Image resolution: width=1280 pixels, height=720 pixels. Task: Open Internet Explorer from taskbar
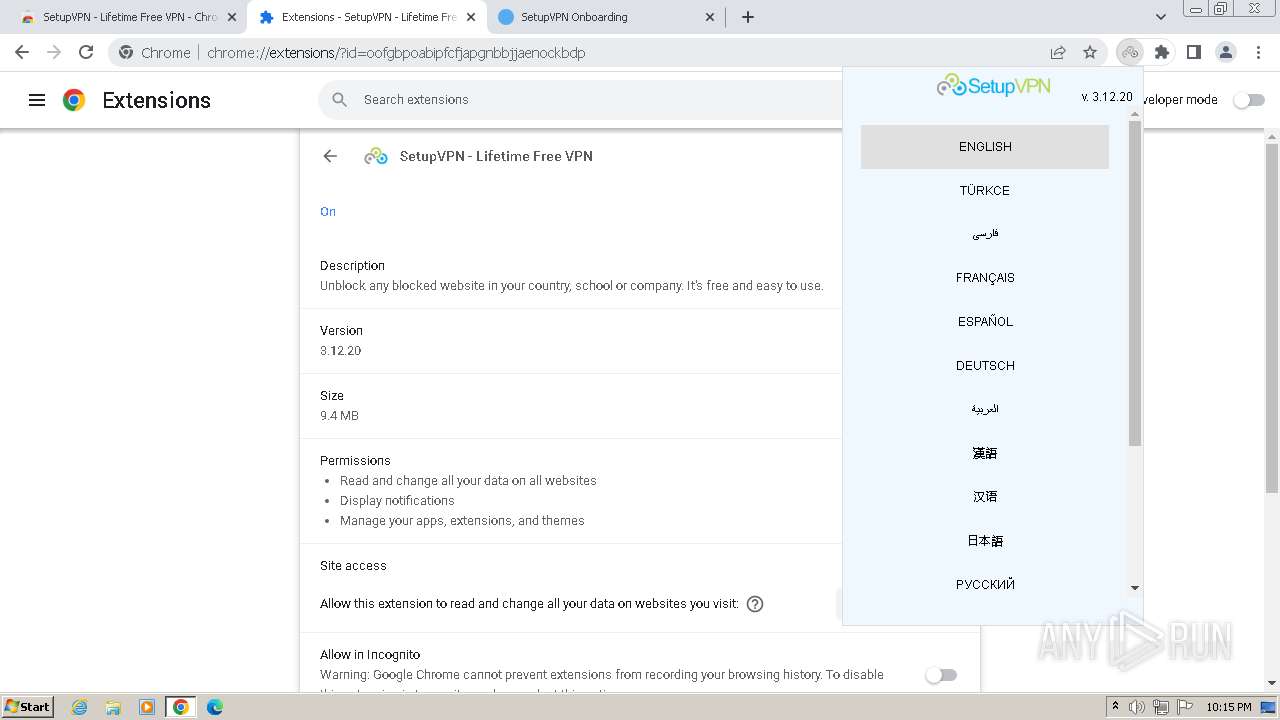point(79,707)
